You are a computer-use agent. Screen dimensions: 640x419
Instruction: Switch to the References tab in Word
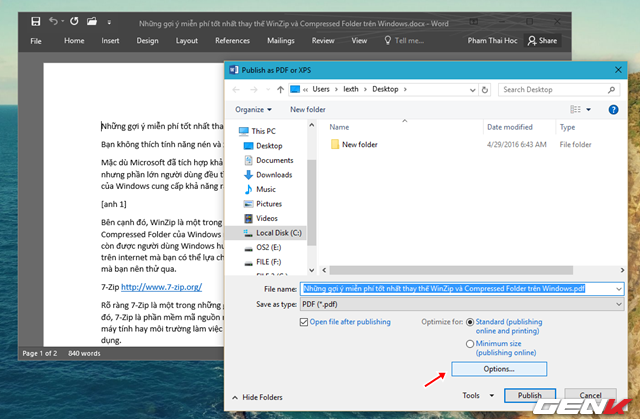[x=232, y=41]
